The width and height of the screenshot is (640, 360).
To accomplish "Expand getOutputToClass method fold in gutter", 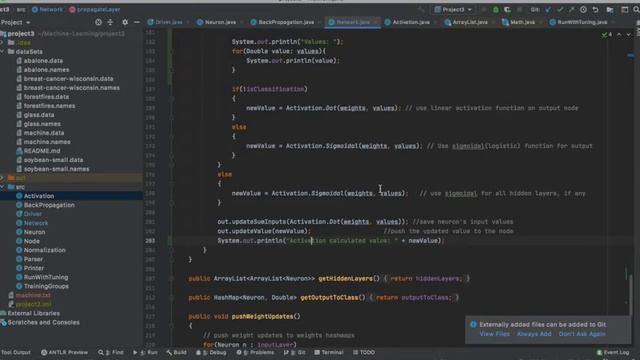I will 171,298.
